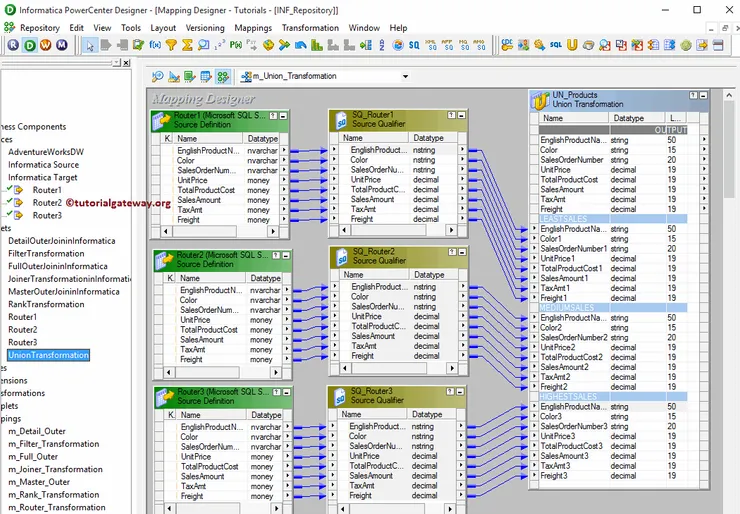Open the Transformation menu

point(310,28)
